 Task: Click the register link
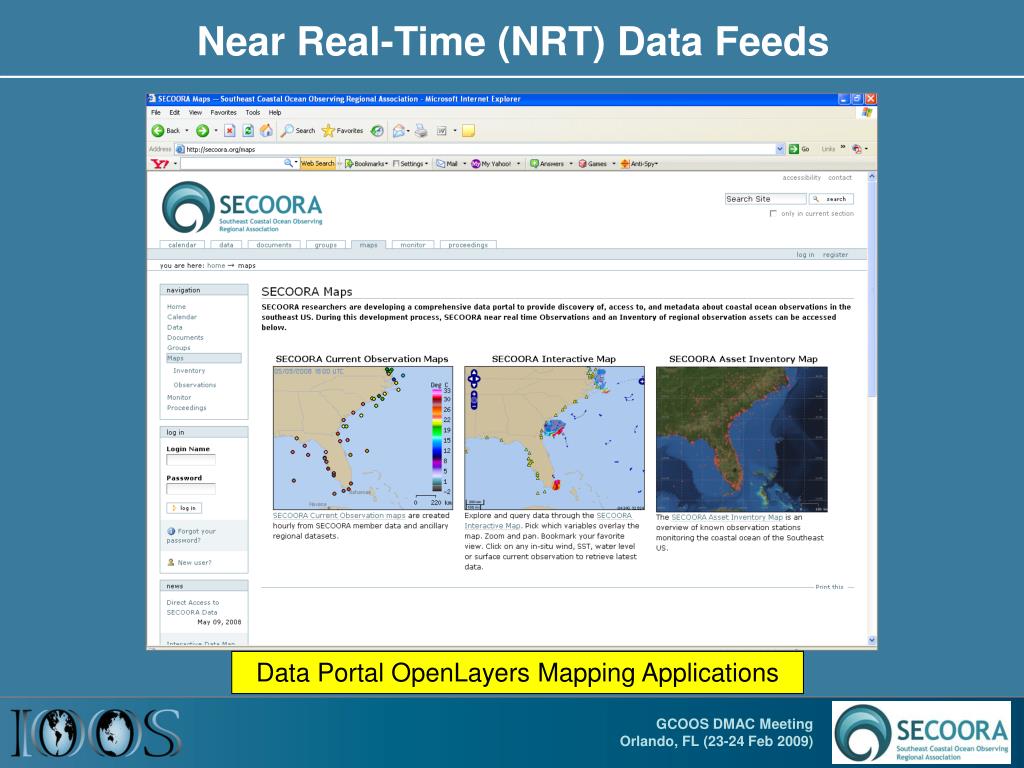[835, 255]
